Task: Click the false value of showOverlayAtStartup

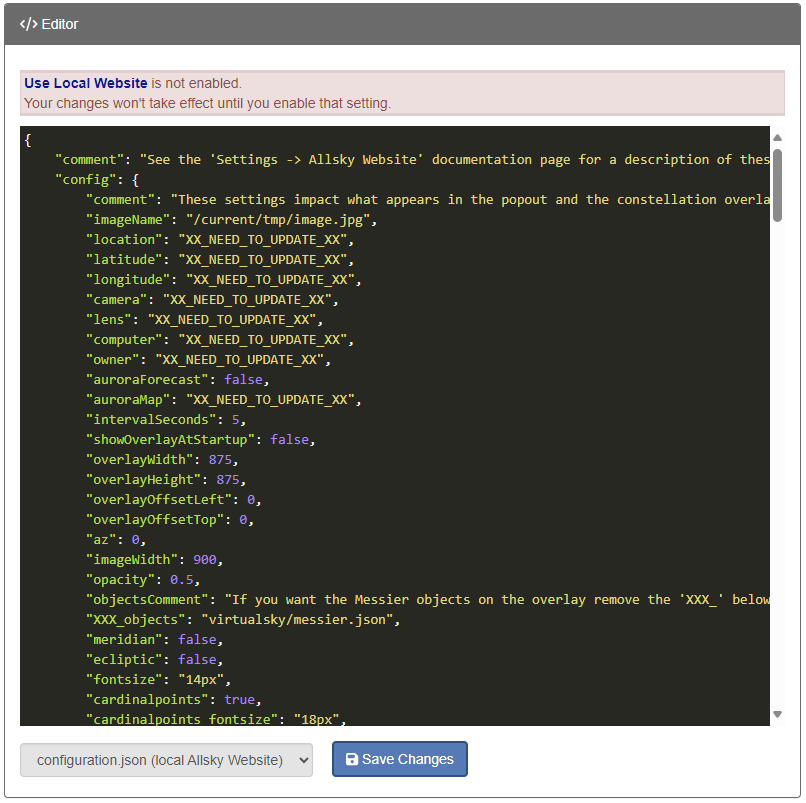Action: (x=290, y=440)
